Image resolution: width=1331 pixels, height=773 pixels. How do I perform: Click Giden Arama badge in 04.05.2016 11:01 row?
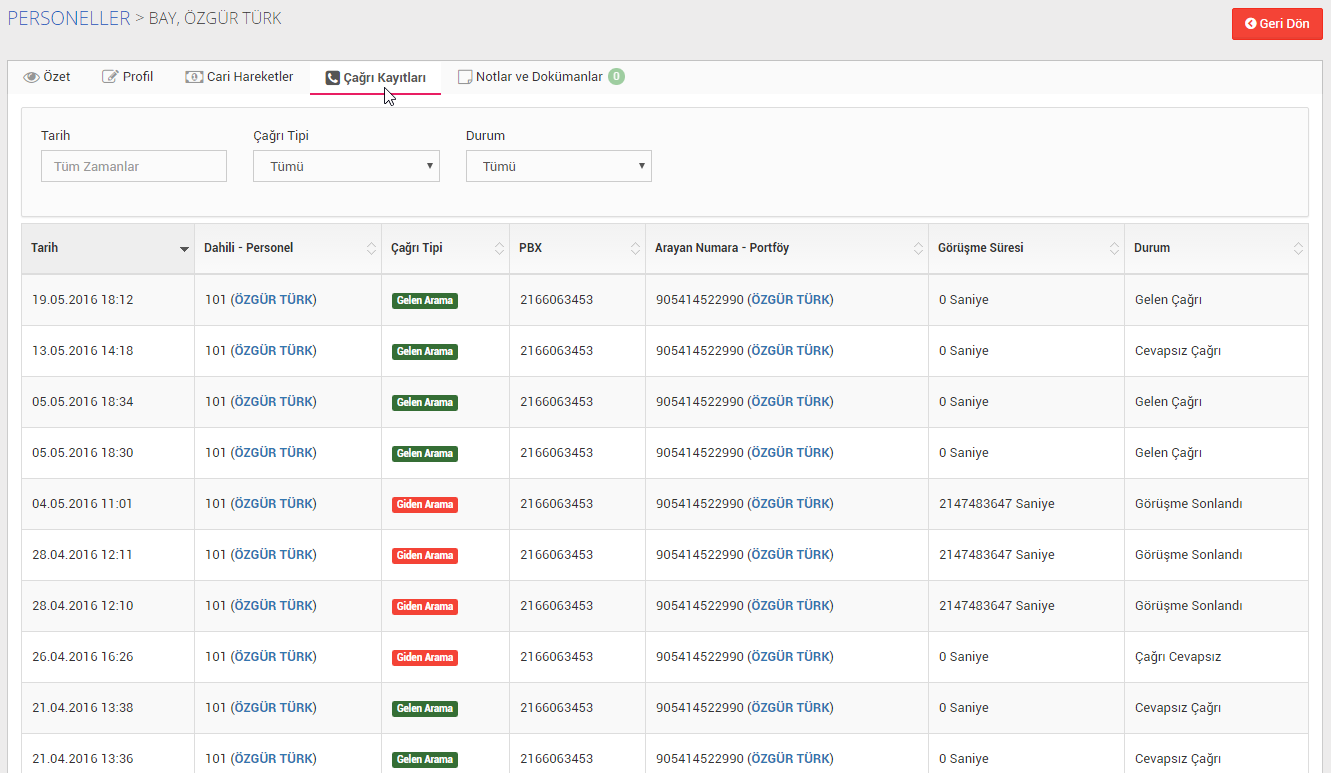425,504
